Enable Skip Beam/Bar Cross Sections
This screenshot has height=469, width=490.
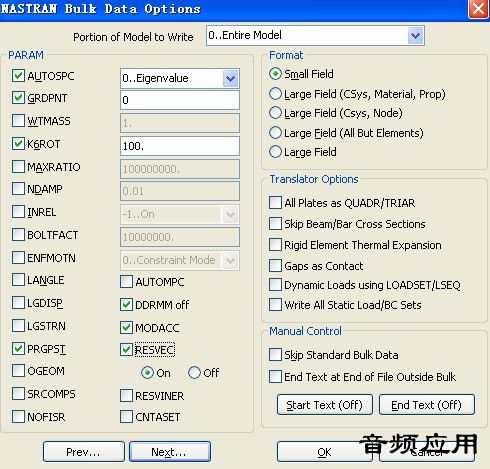coord(275,224)
